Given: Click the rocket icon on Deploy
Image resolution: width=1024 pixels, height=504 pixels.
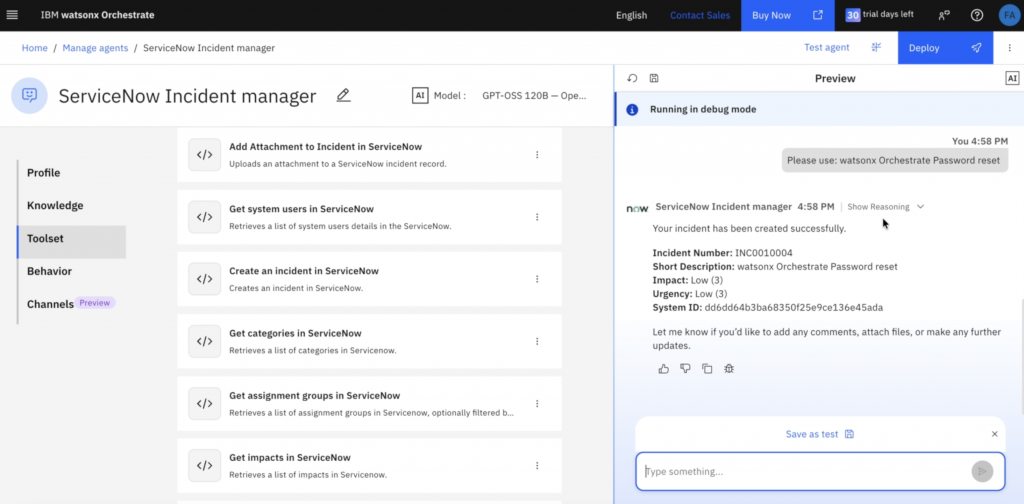Looking at the screenshot, I should (976, 48).
